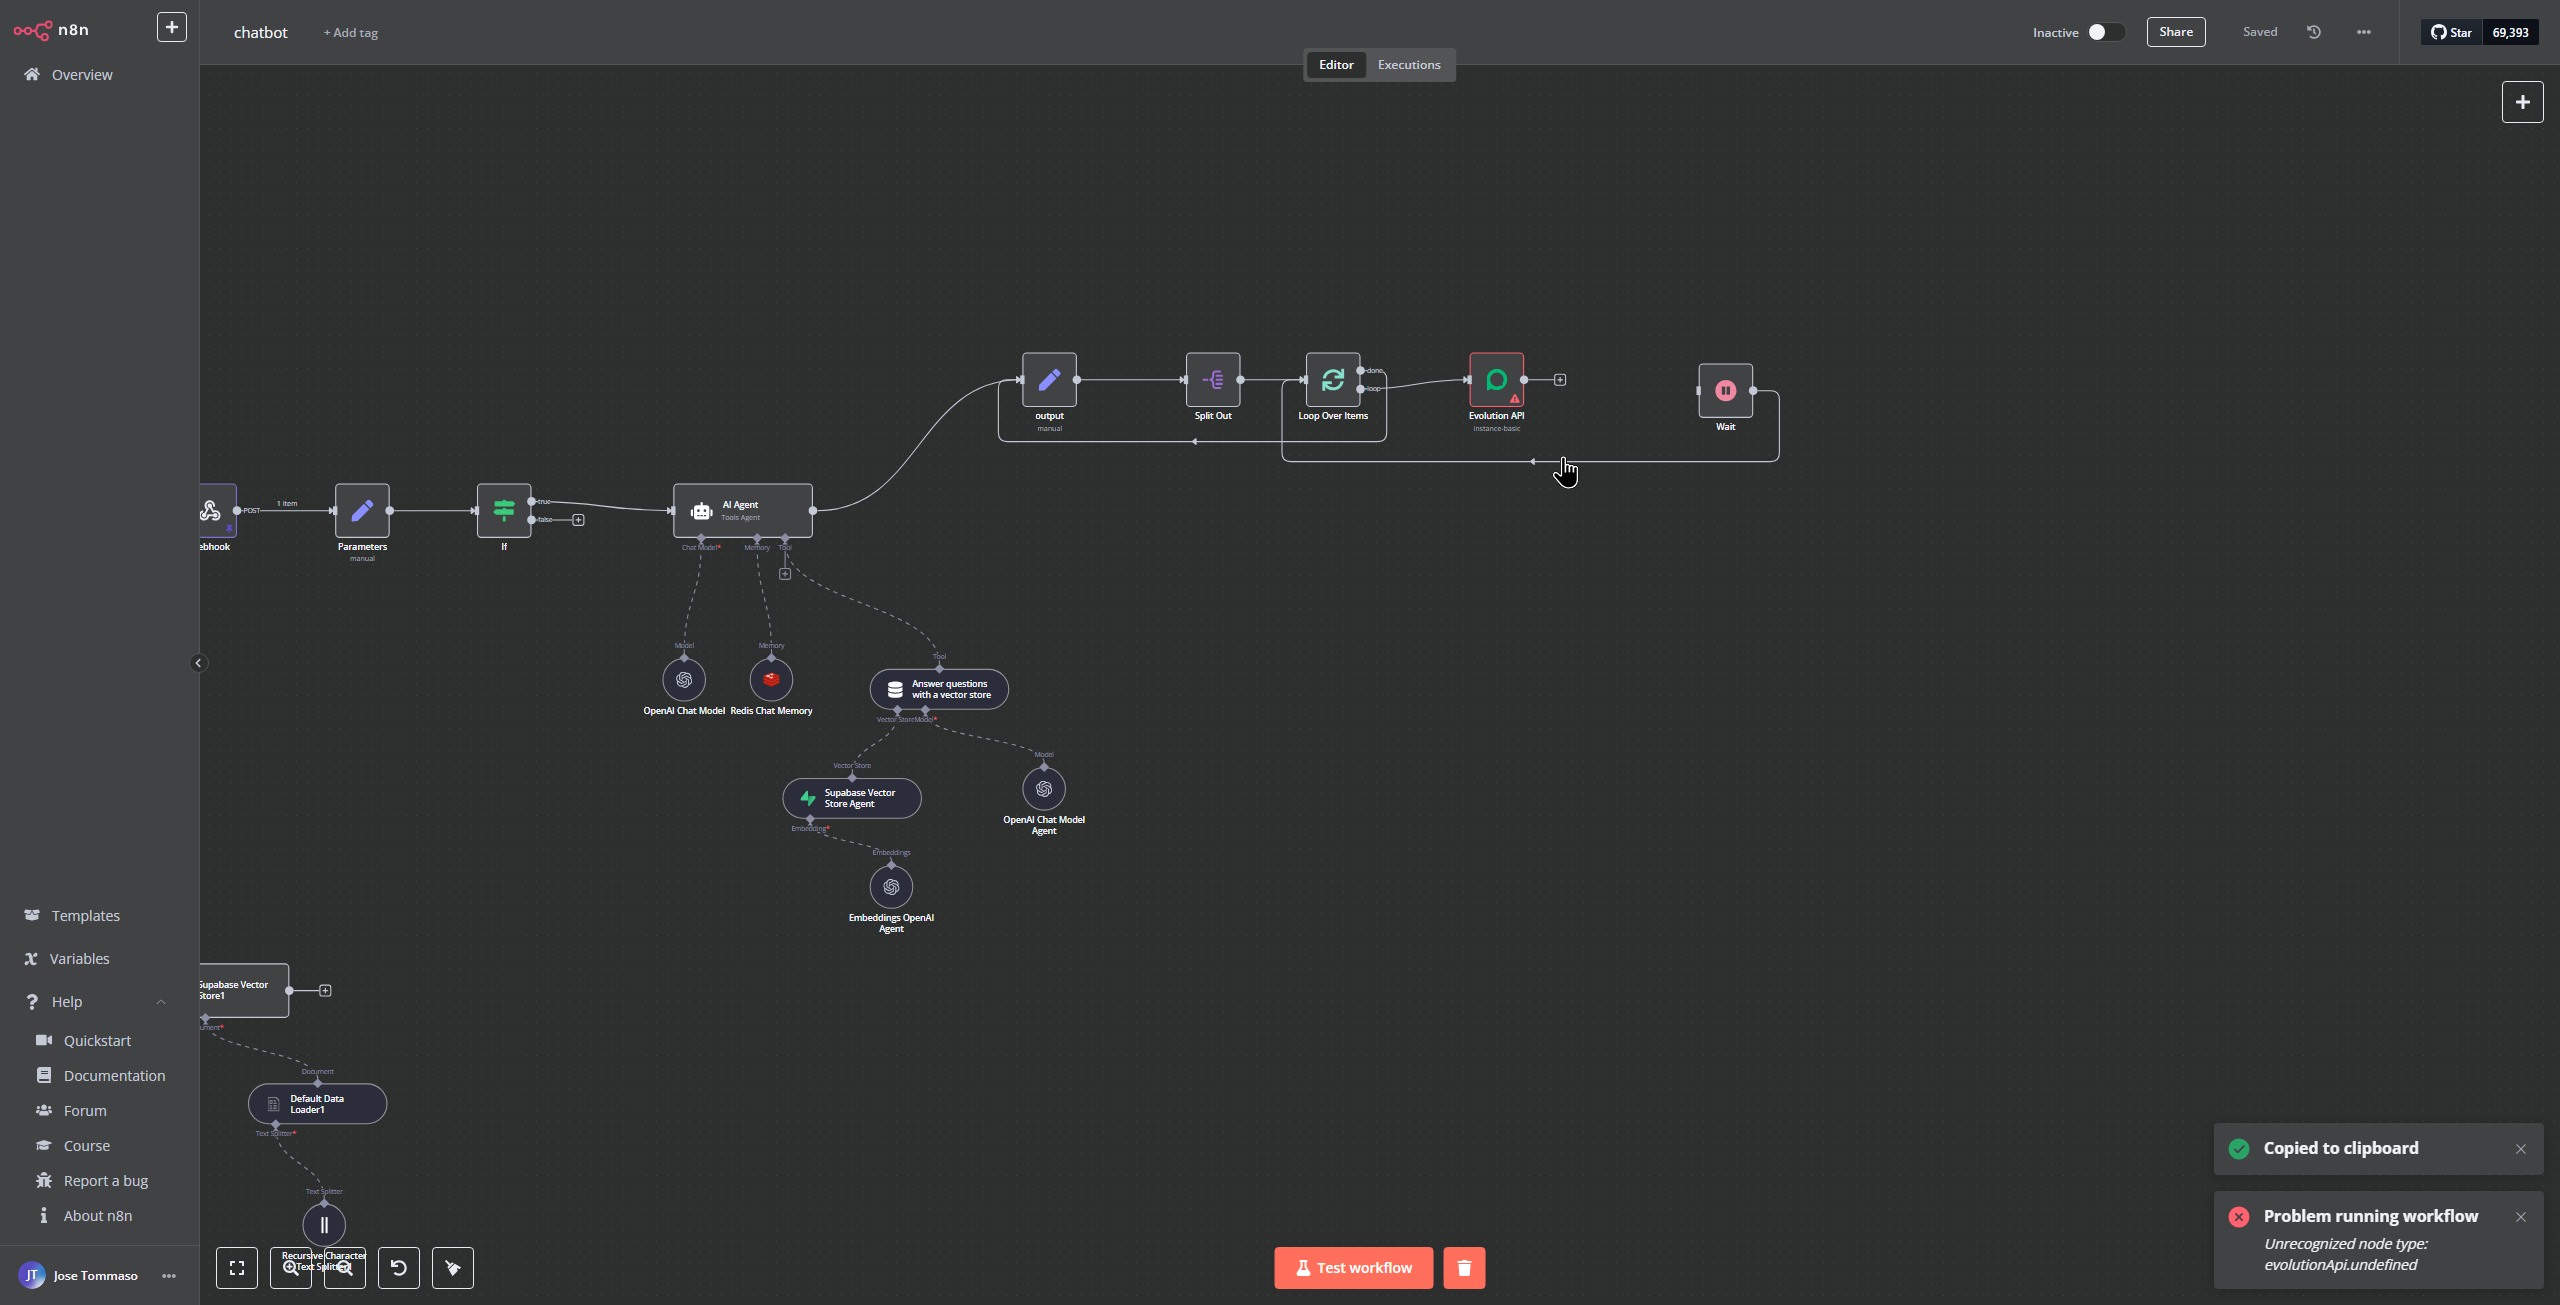This screenshot has width=2560, height=1305.
Task: Select the If node icon
Action: [x=504, y=511]
